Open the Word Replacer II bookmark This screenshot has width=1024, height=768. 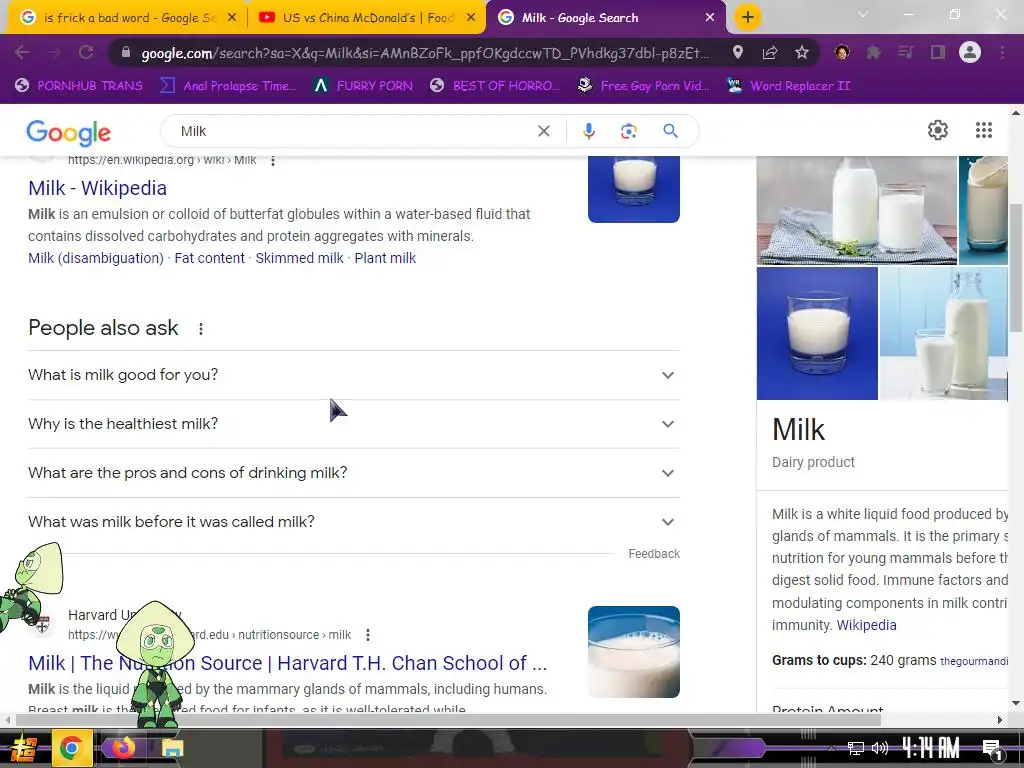pos(789,86)
